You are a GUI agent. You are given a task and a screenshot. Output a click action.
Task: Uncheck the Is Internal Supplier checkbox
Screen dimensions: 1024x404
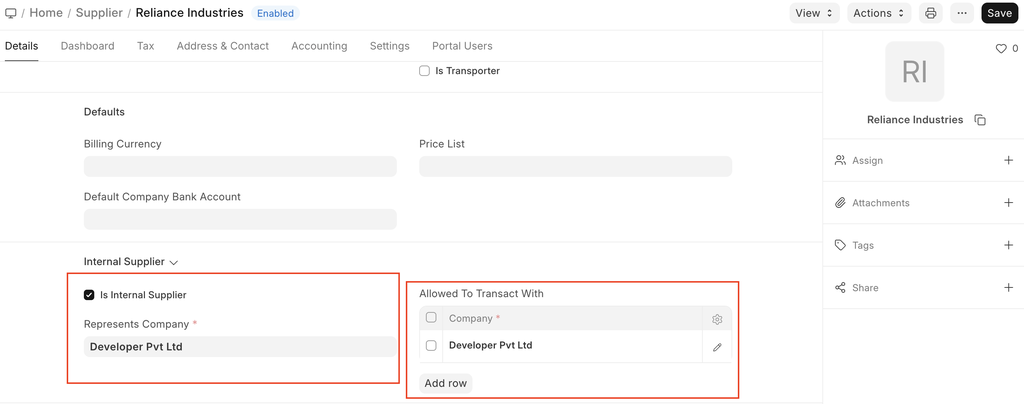pos(89,295)
